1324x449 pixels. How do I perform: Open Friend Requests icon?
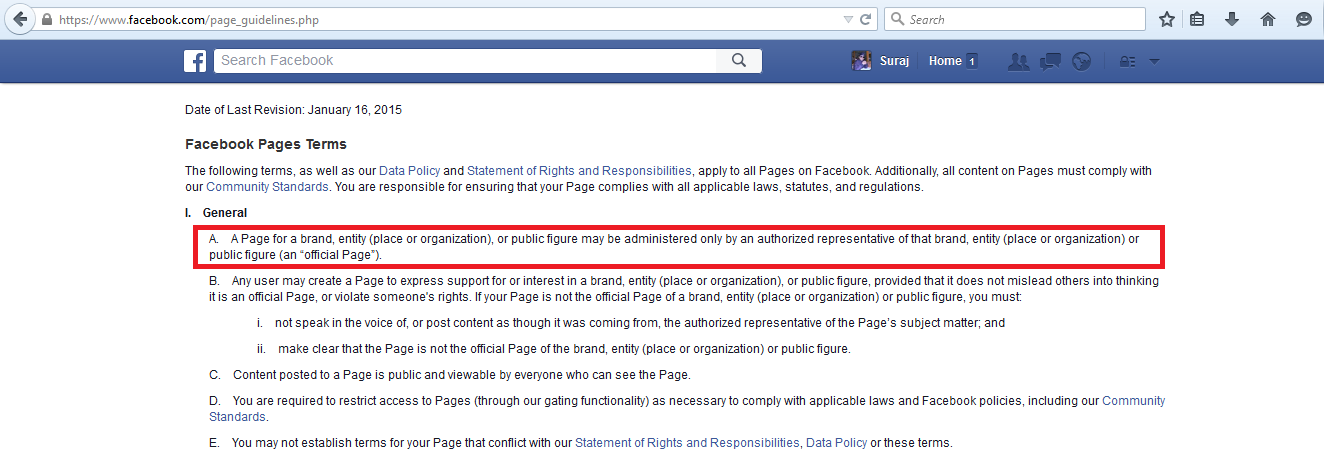(x=1018, y=61)
